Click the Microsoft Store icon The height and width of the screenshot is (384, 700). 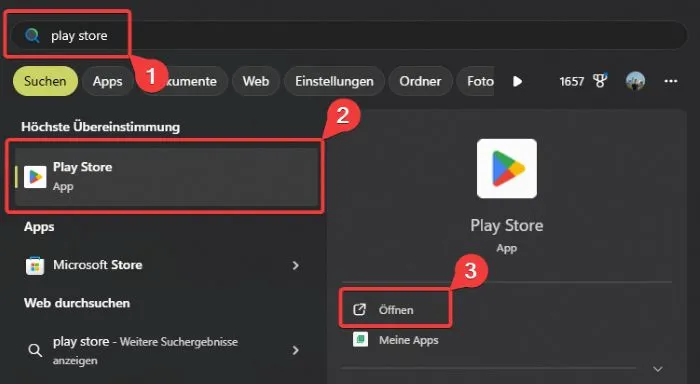(x=35, y=266)
